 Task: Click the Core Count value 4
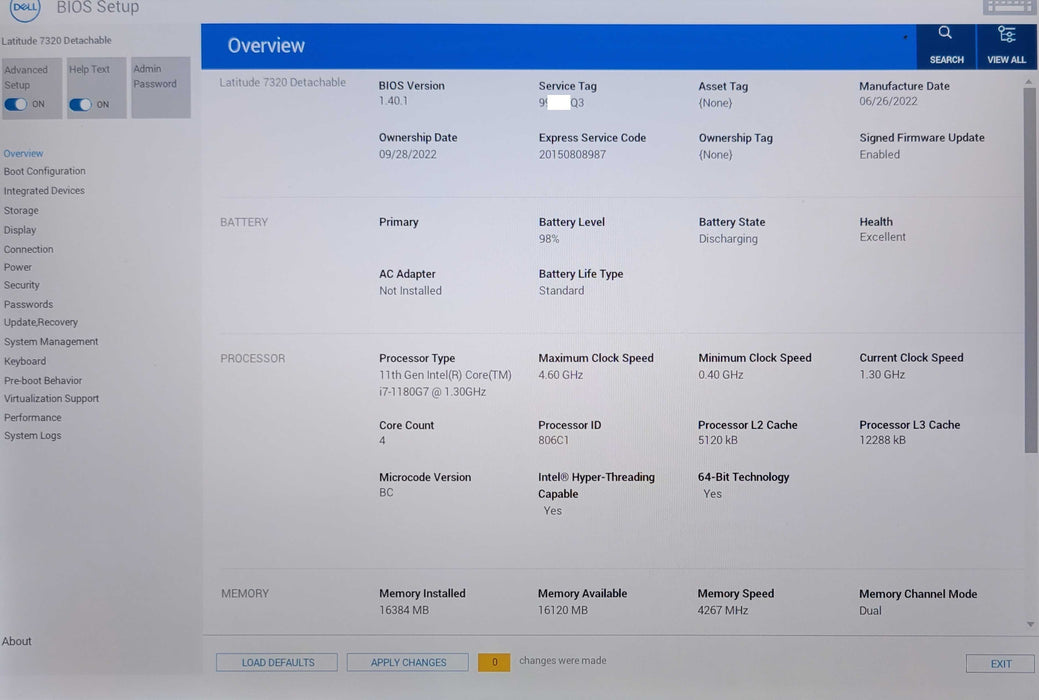[x=382, y=440]
